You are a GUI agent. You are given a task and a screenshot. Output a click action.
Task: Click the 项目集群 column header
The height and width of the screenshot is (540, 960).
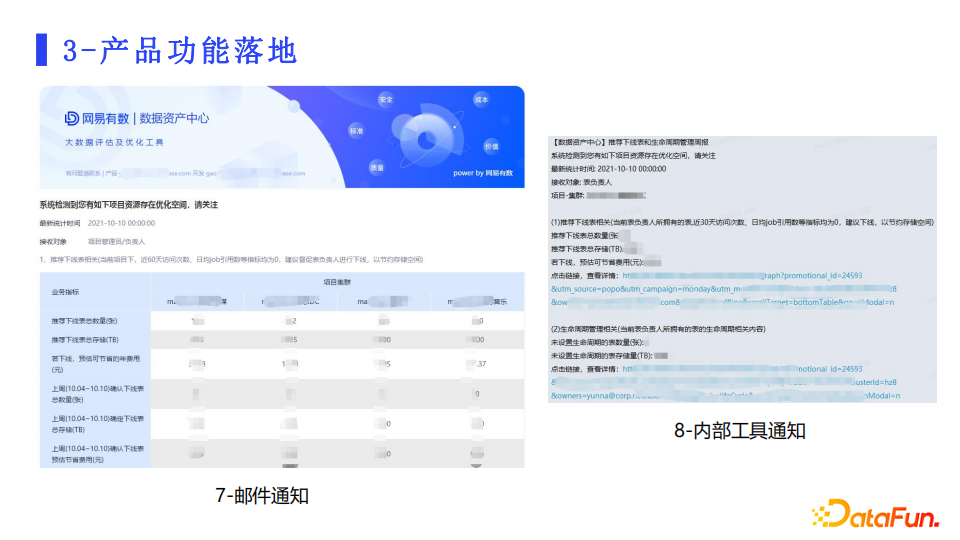point(337,282)
